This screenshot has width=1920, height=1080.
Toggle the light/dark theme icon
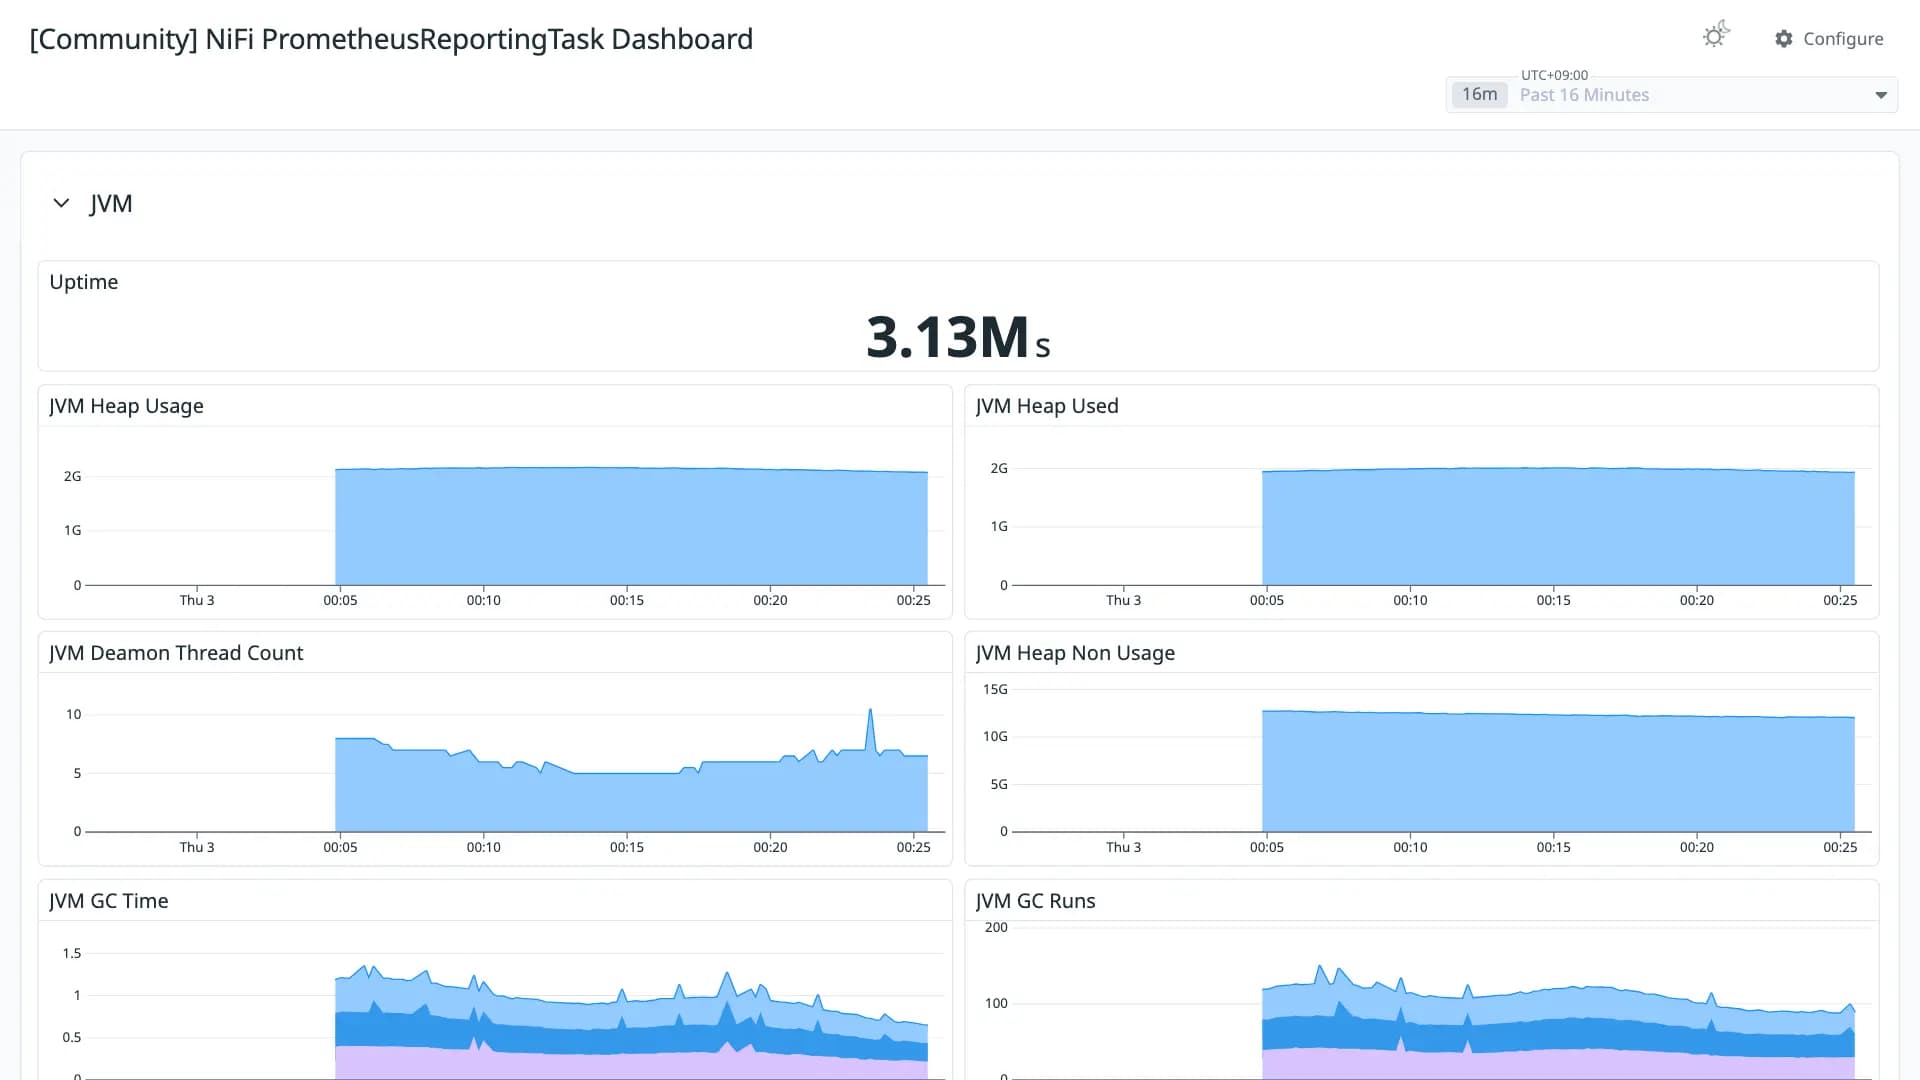1716,35
